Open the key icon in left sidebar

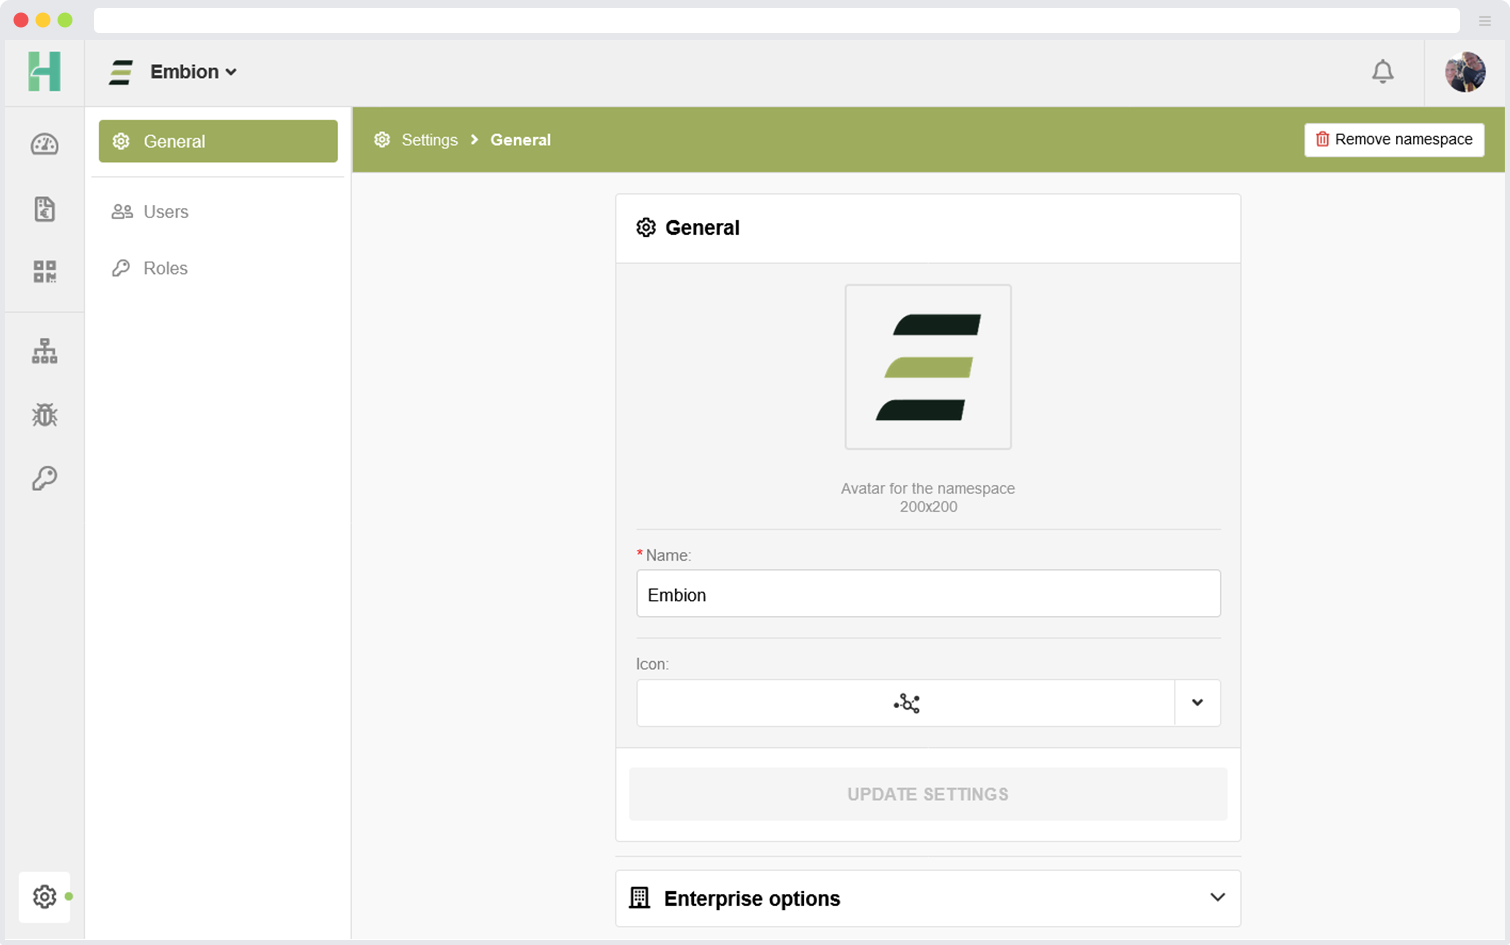pos(44,478)
